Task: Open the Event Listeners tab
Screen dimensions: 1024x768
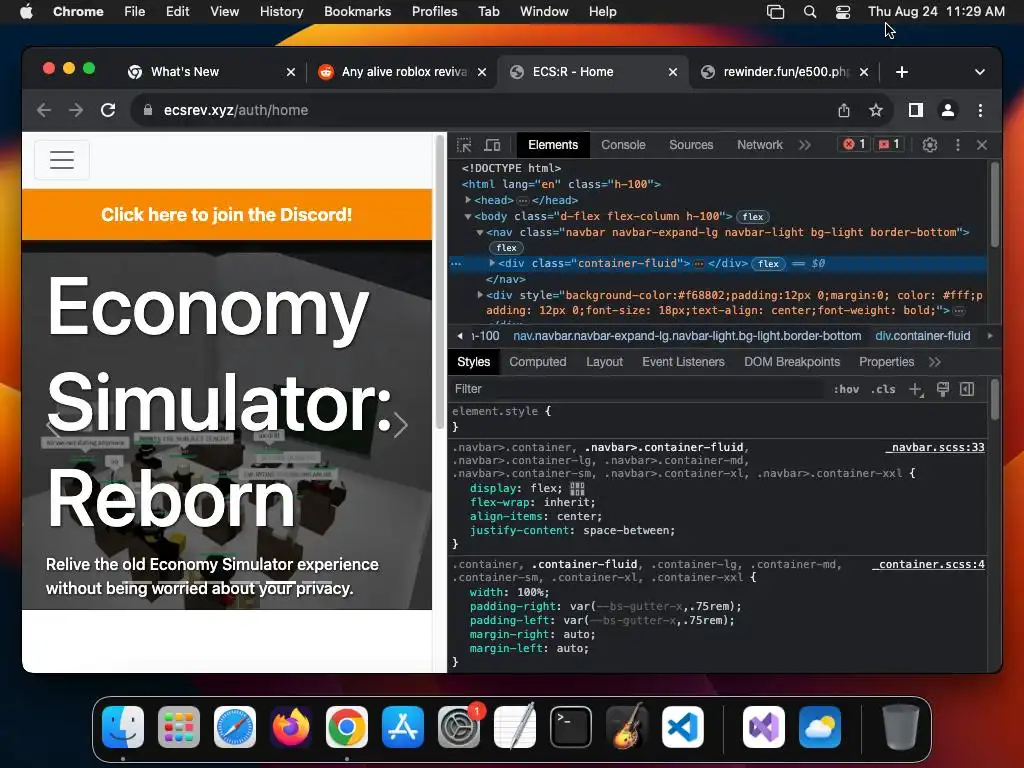Action: [x=683, y=362]
